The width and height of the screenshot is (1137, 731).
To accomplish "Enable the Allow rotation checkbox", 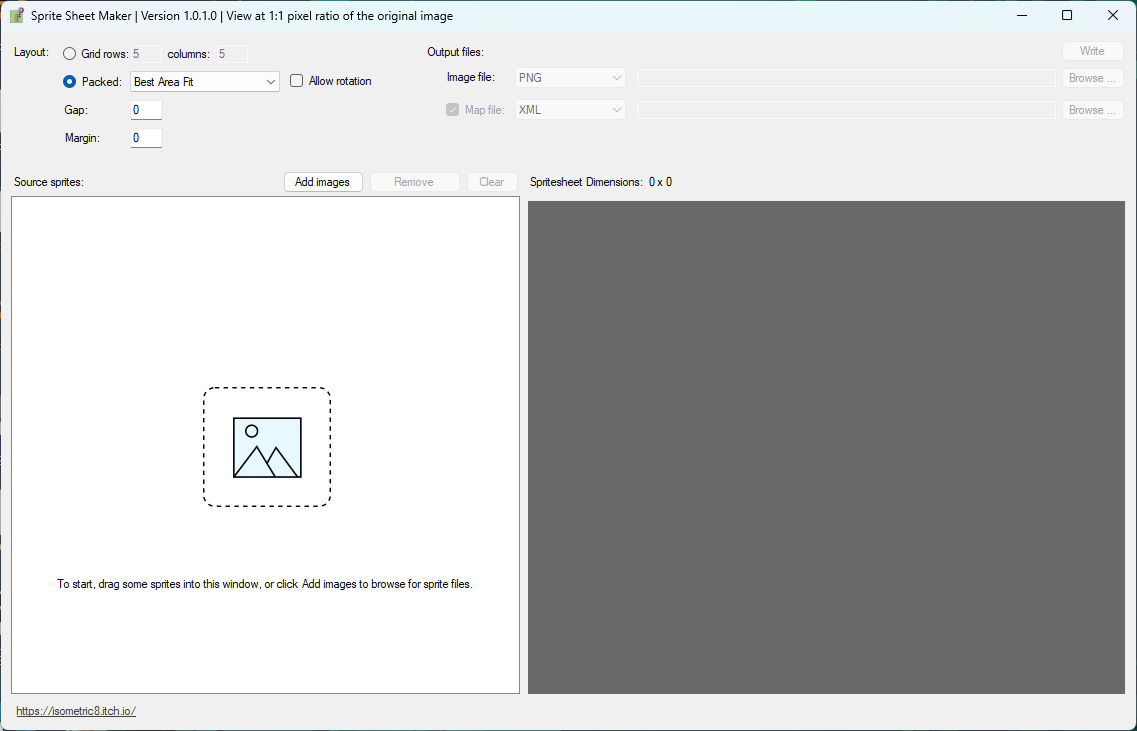I will click(x=297, y=81).
